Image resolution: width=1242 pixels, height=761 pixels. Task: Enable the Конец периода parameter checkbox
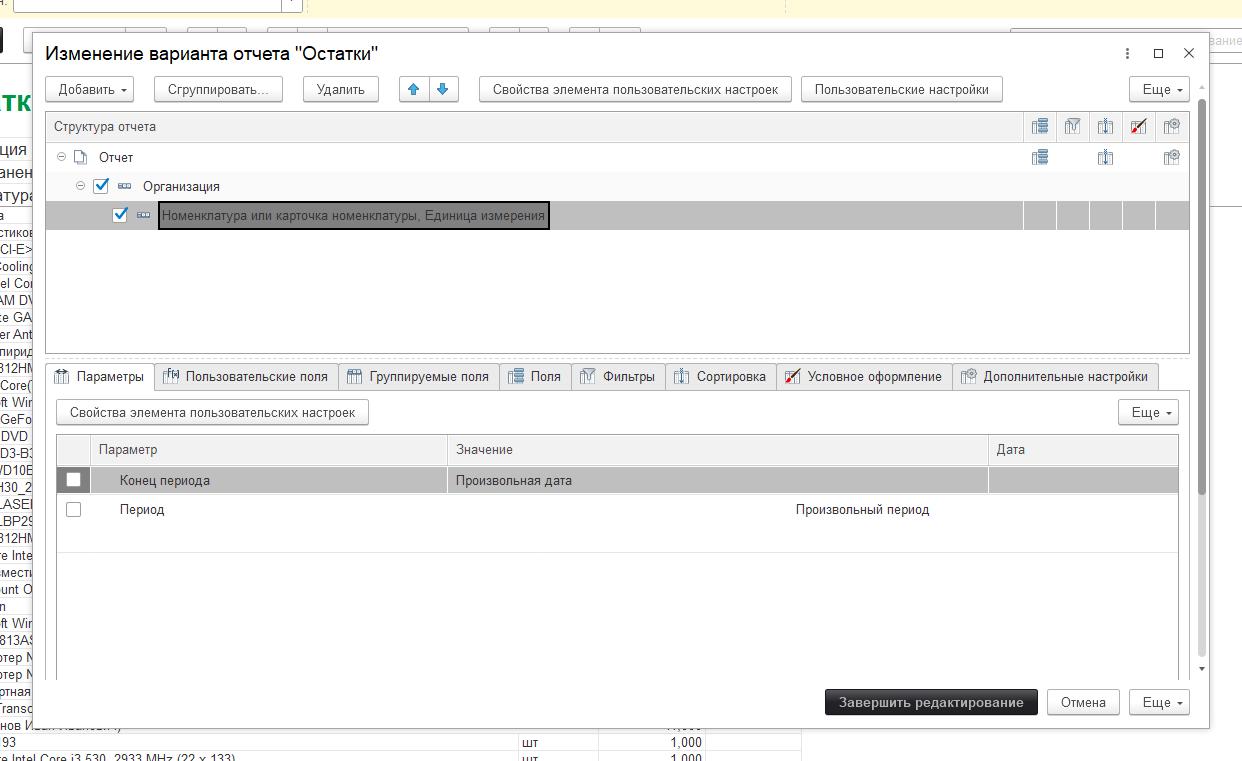tap(73, 480)
